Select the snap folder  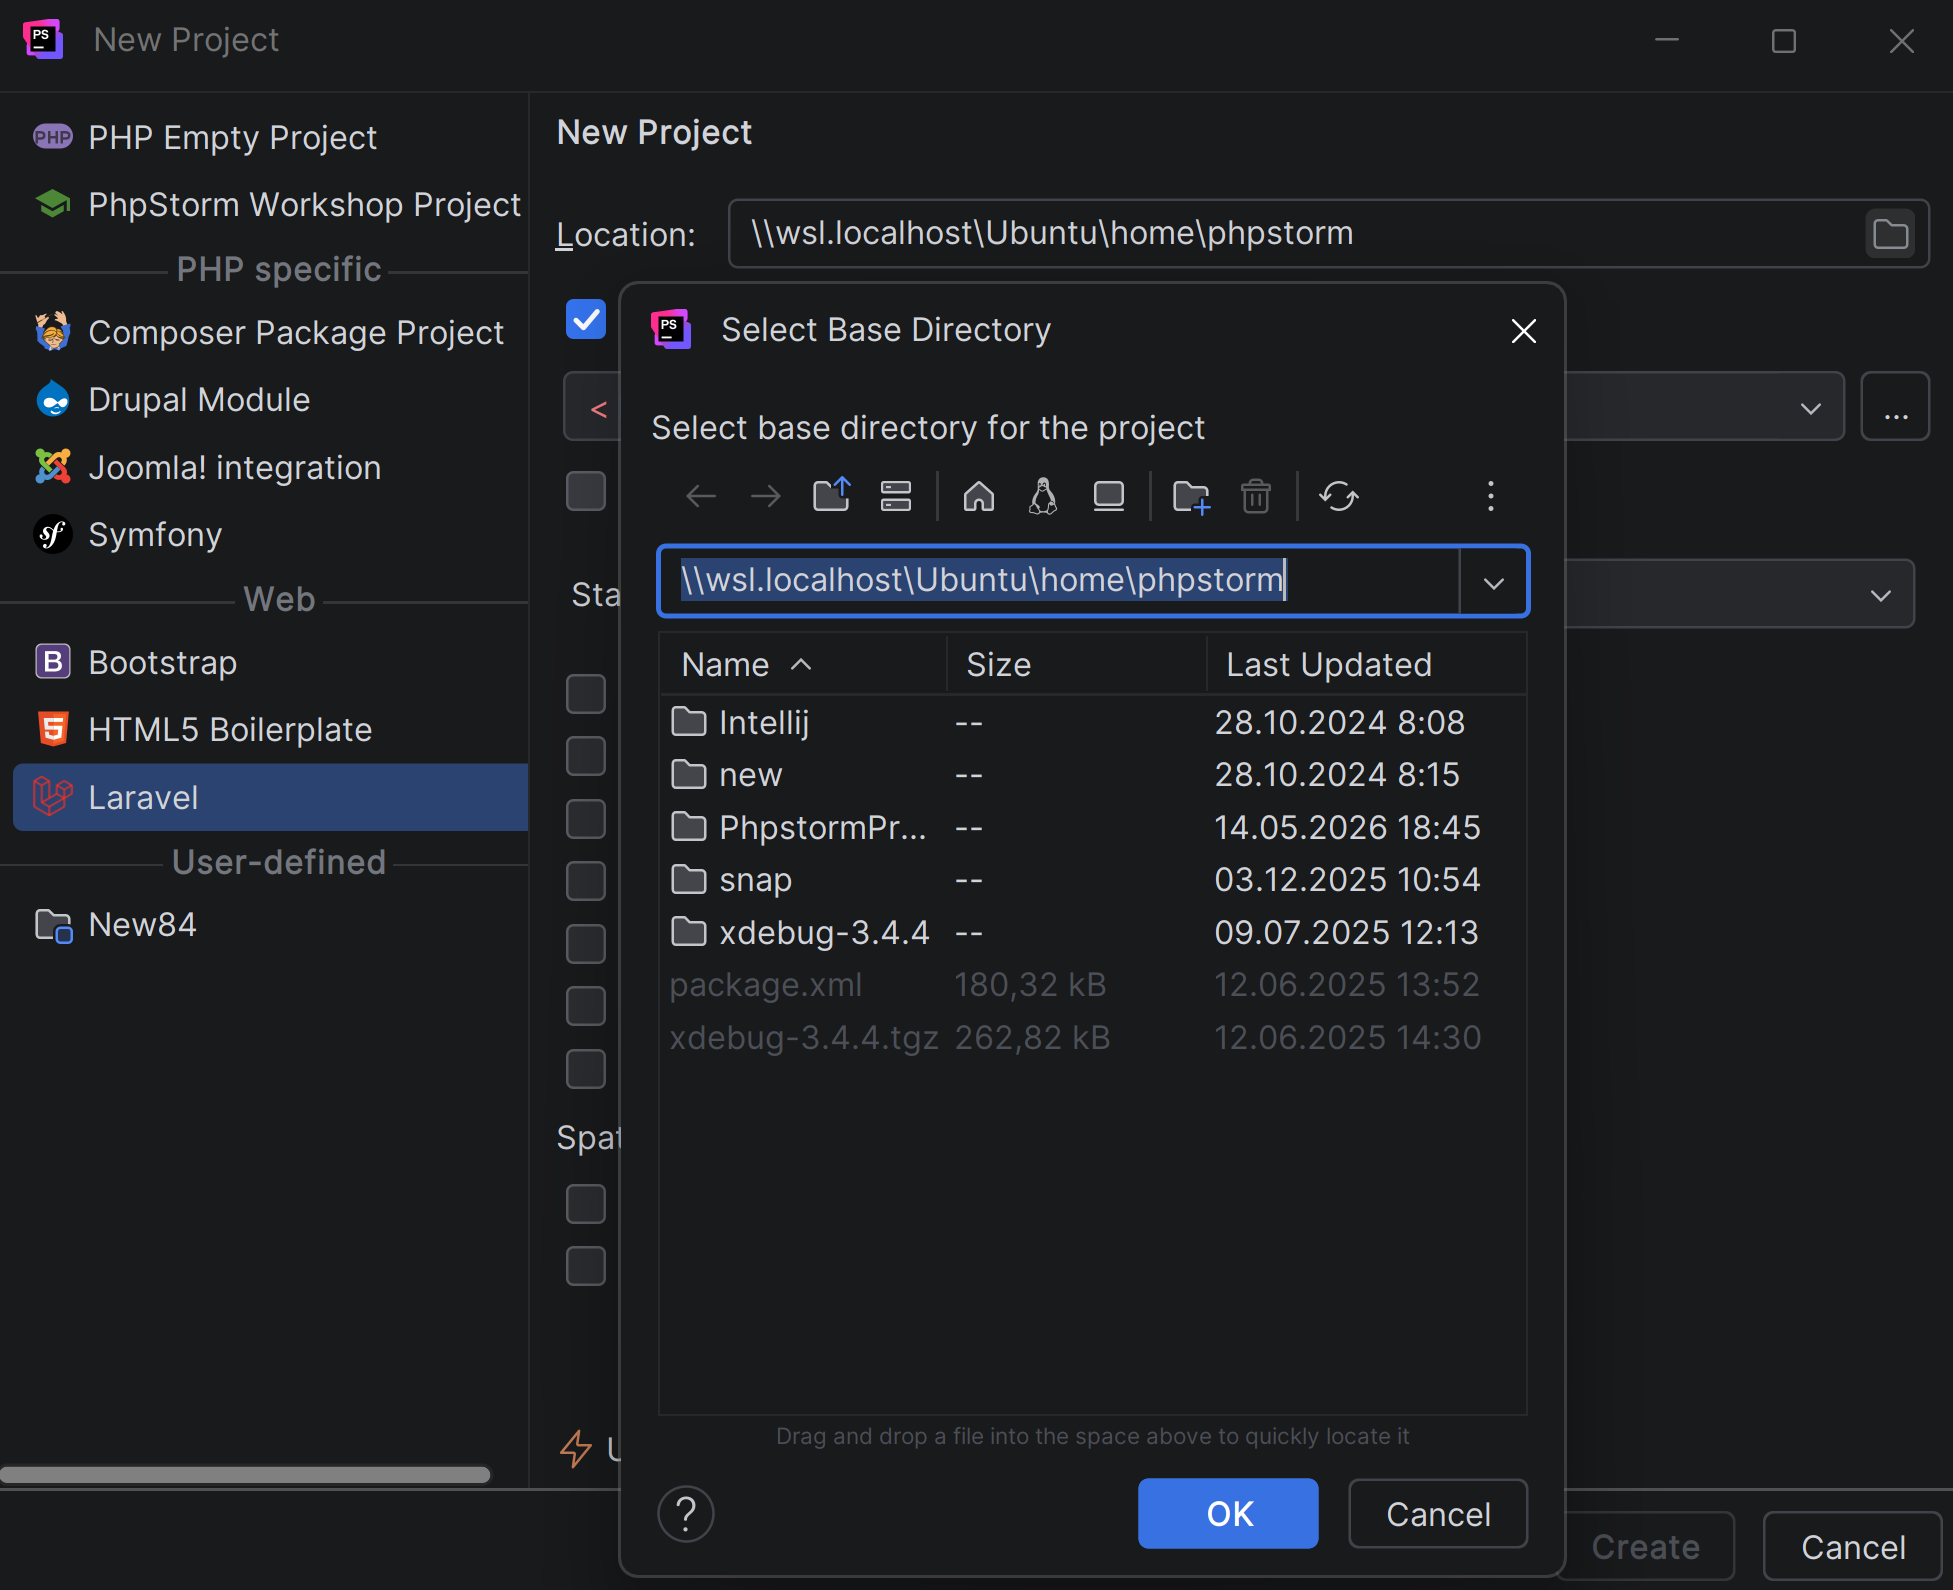point(1092,880)
